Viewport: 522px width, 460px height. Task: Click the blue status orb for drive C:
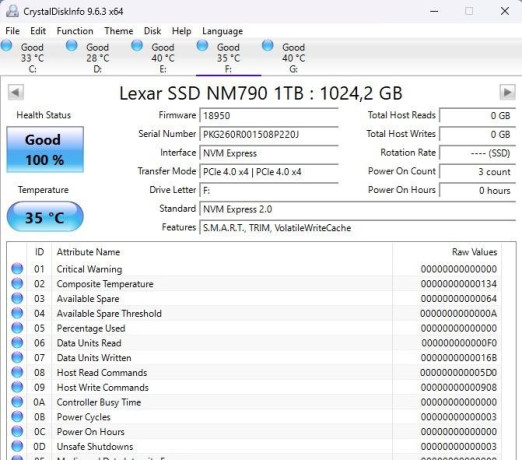click(x=6, y=45)
